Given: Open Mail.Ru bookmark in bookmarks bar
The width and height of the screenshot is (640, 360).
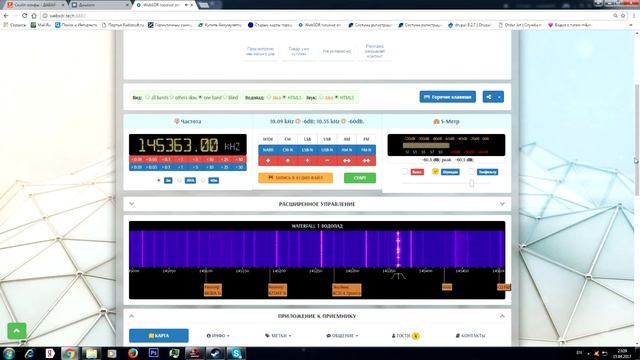Looking at the screenshot, I should point(41,25).
